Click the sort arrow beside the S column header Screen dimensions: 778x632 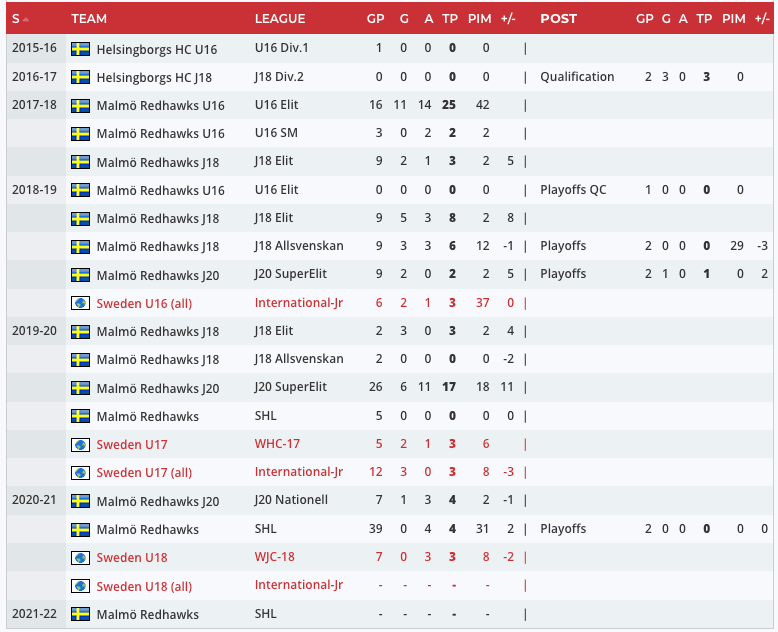[x=24, y=19]
